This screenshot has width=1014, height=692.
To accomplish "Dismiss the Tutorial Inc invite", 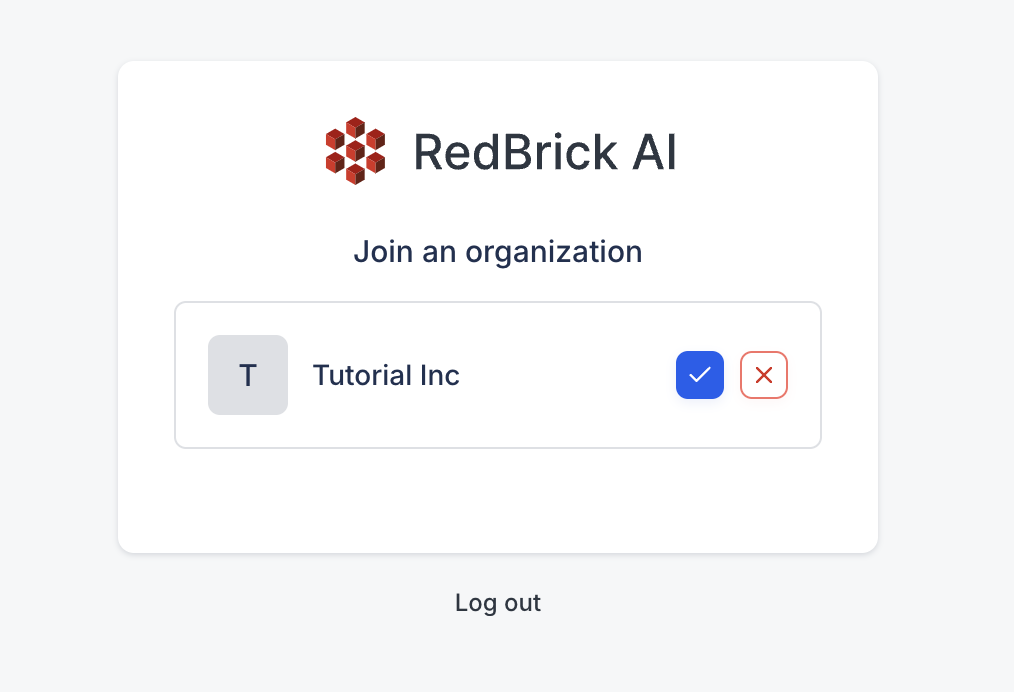I will (764, 375).
